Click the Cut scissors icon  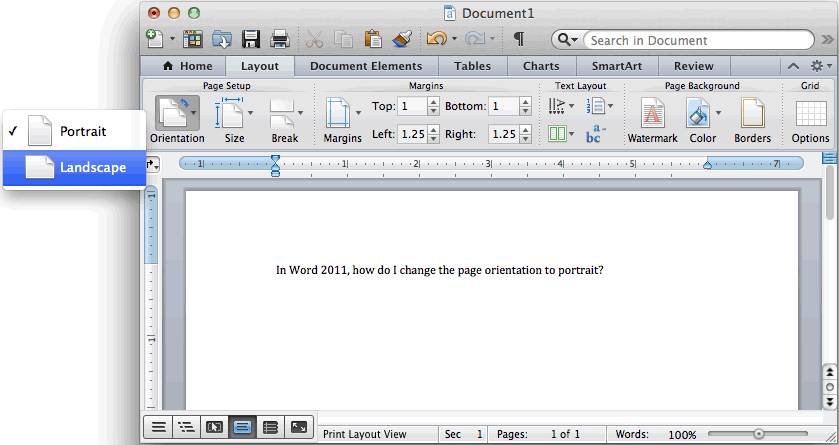pyautogui.click(x=315, y=39)
